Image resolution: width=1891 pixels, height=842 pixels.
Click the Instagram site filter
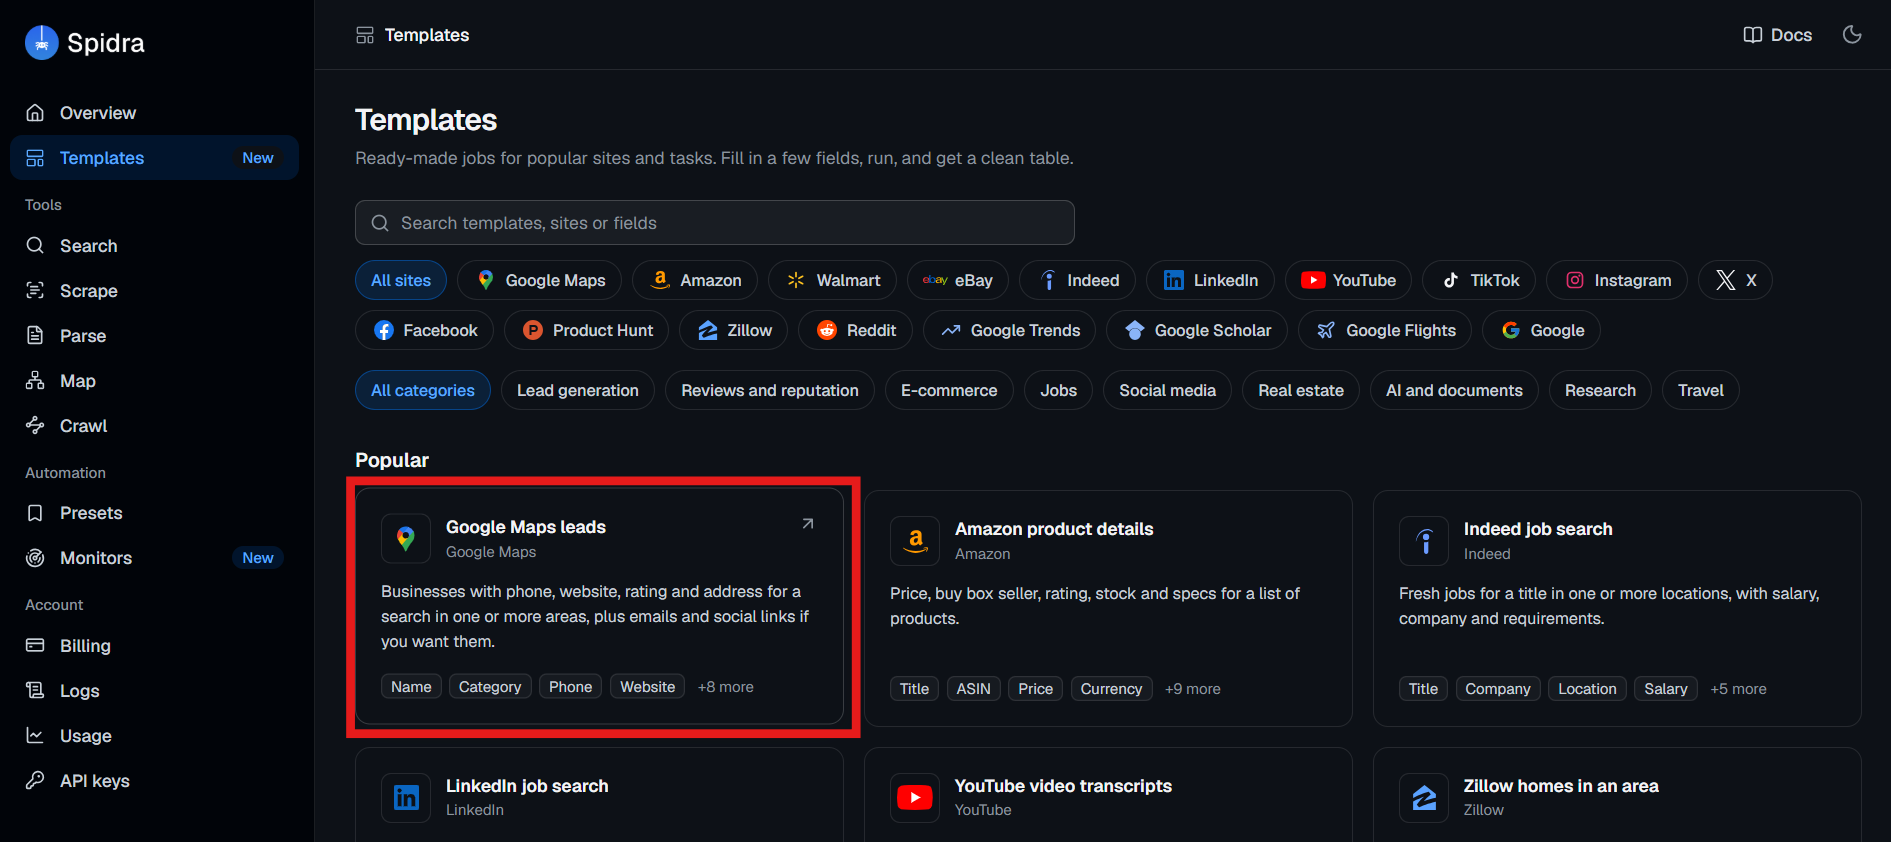pos(1617,280)
